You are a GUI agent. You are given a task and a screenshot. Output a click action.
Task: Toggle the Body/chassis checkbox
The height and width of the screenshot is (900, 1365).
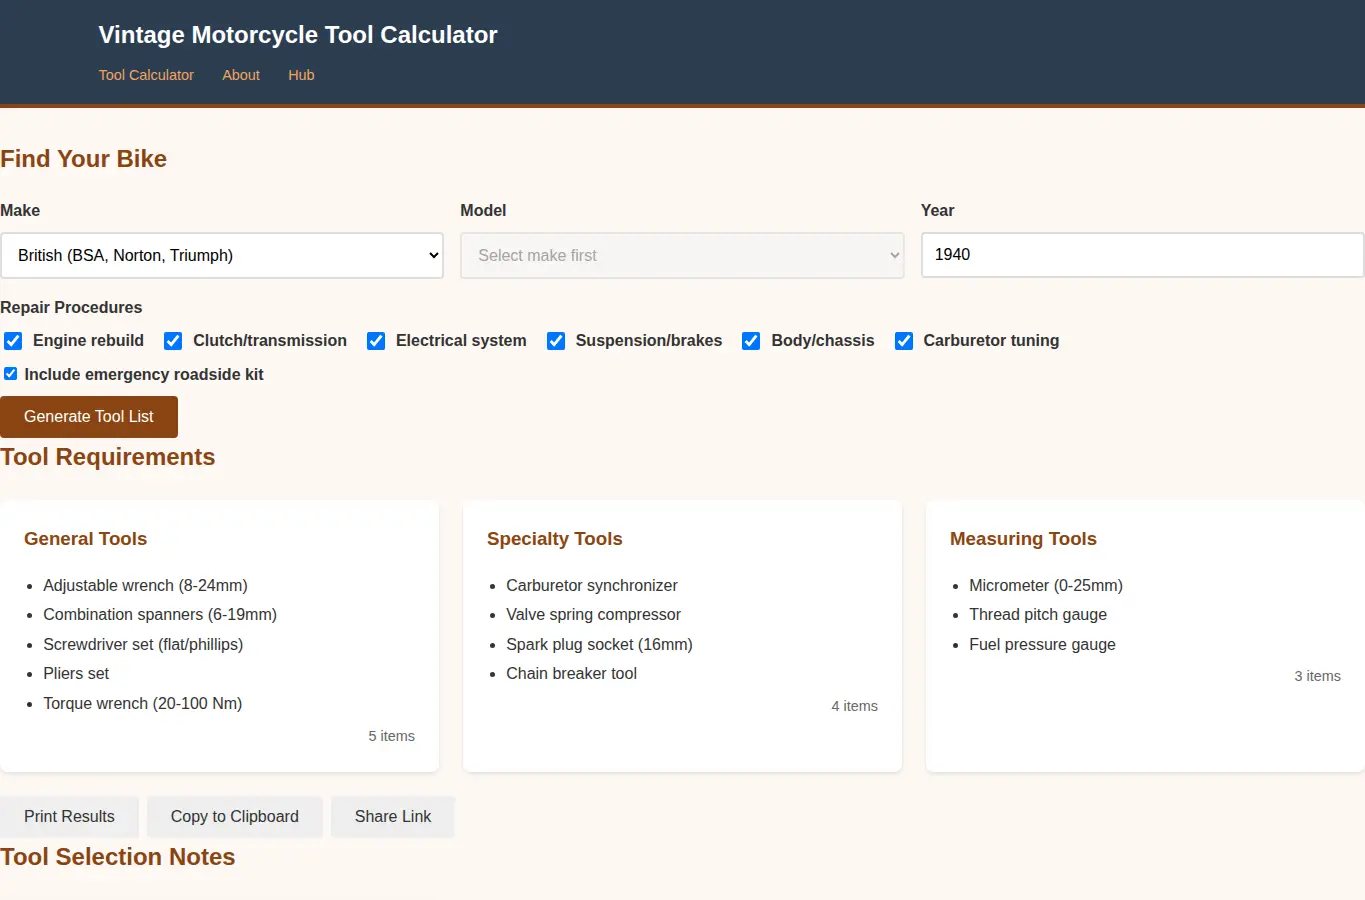pos(751,341)
